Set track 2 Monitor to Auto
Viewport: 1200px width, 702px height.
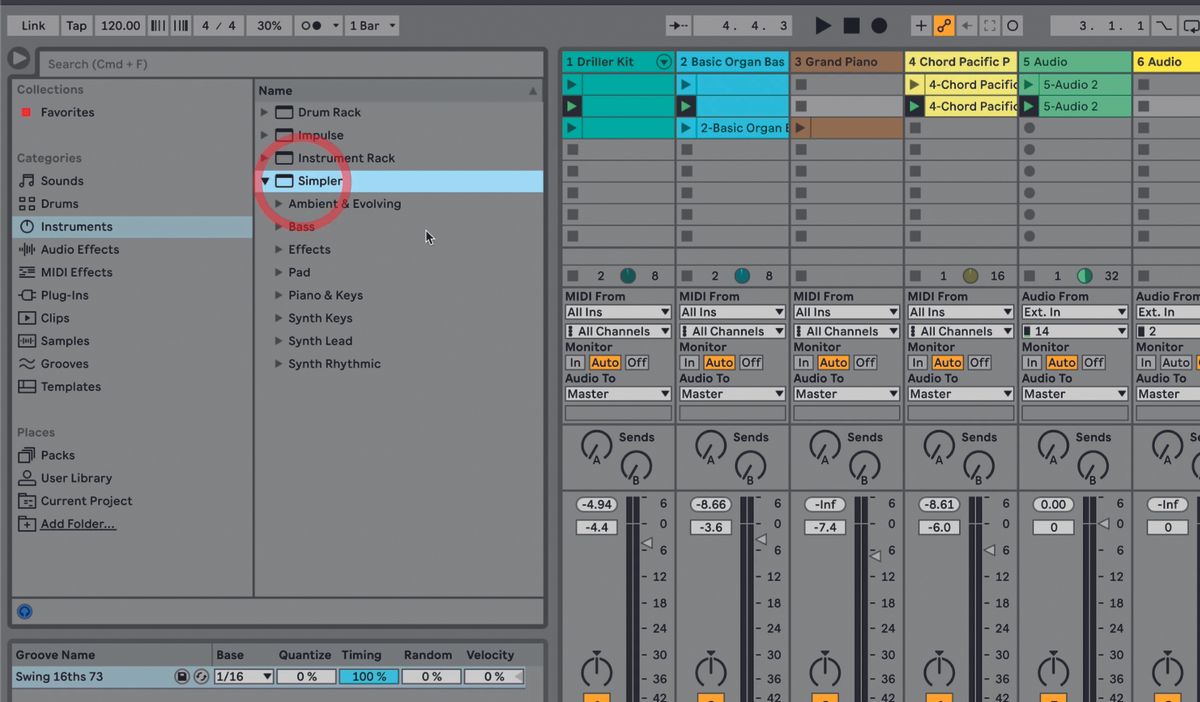(x=719, y=363)
